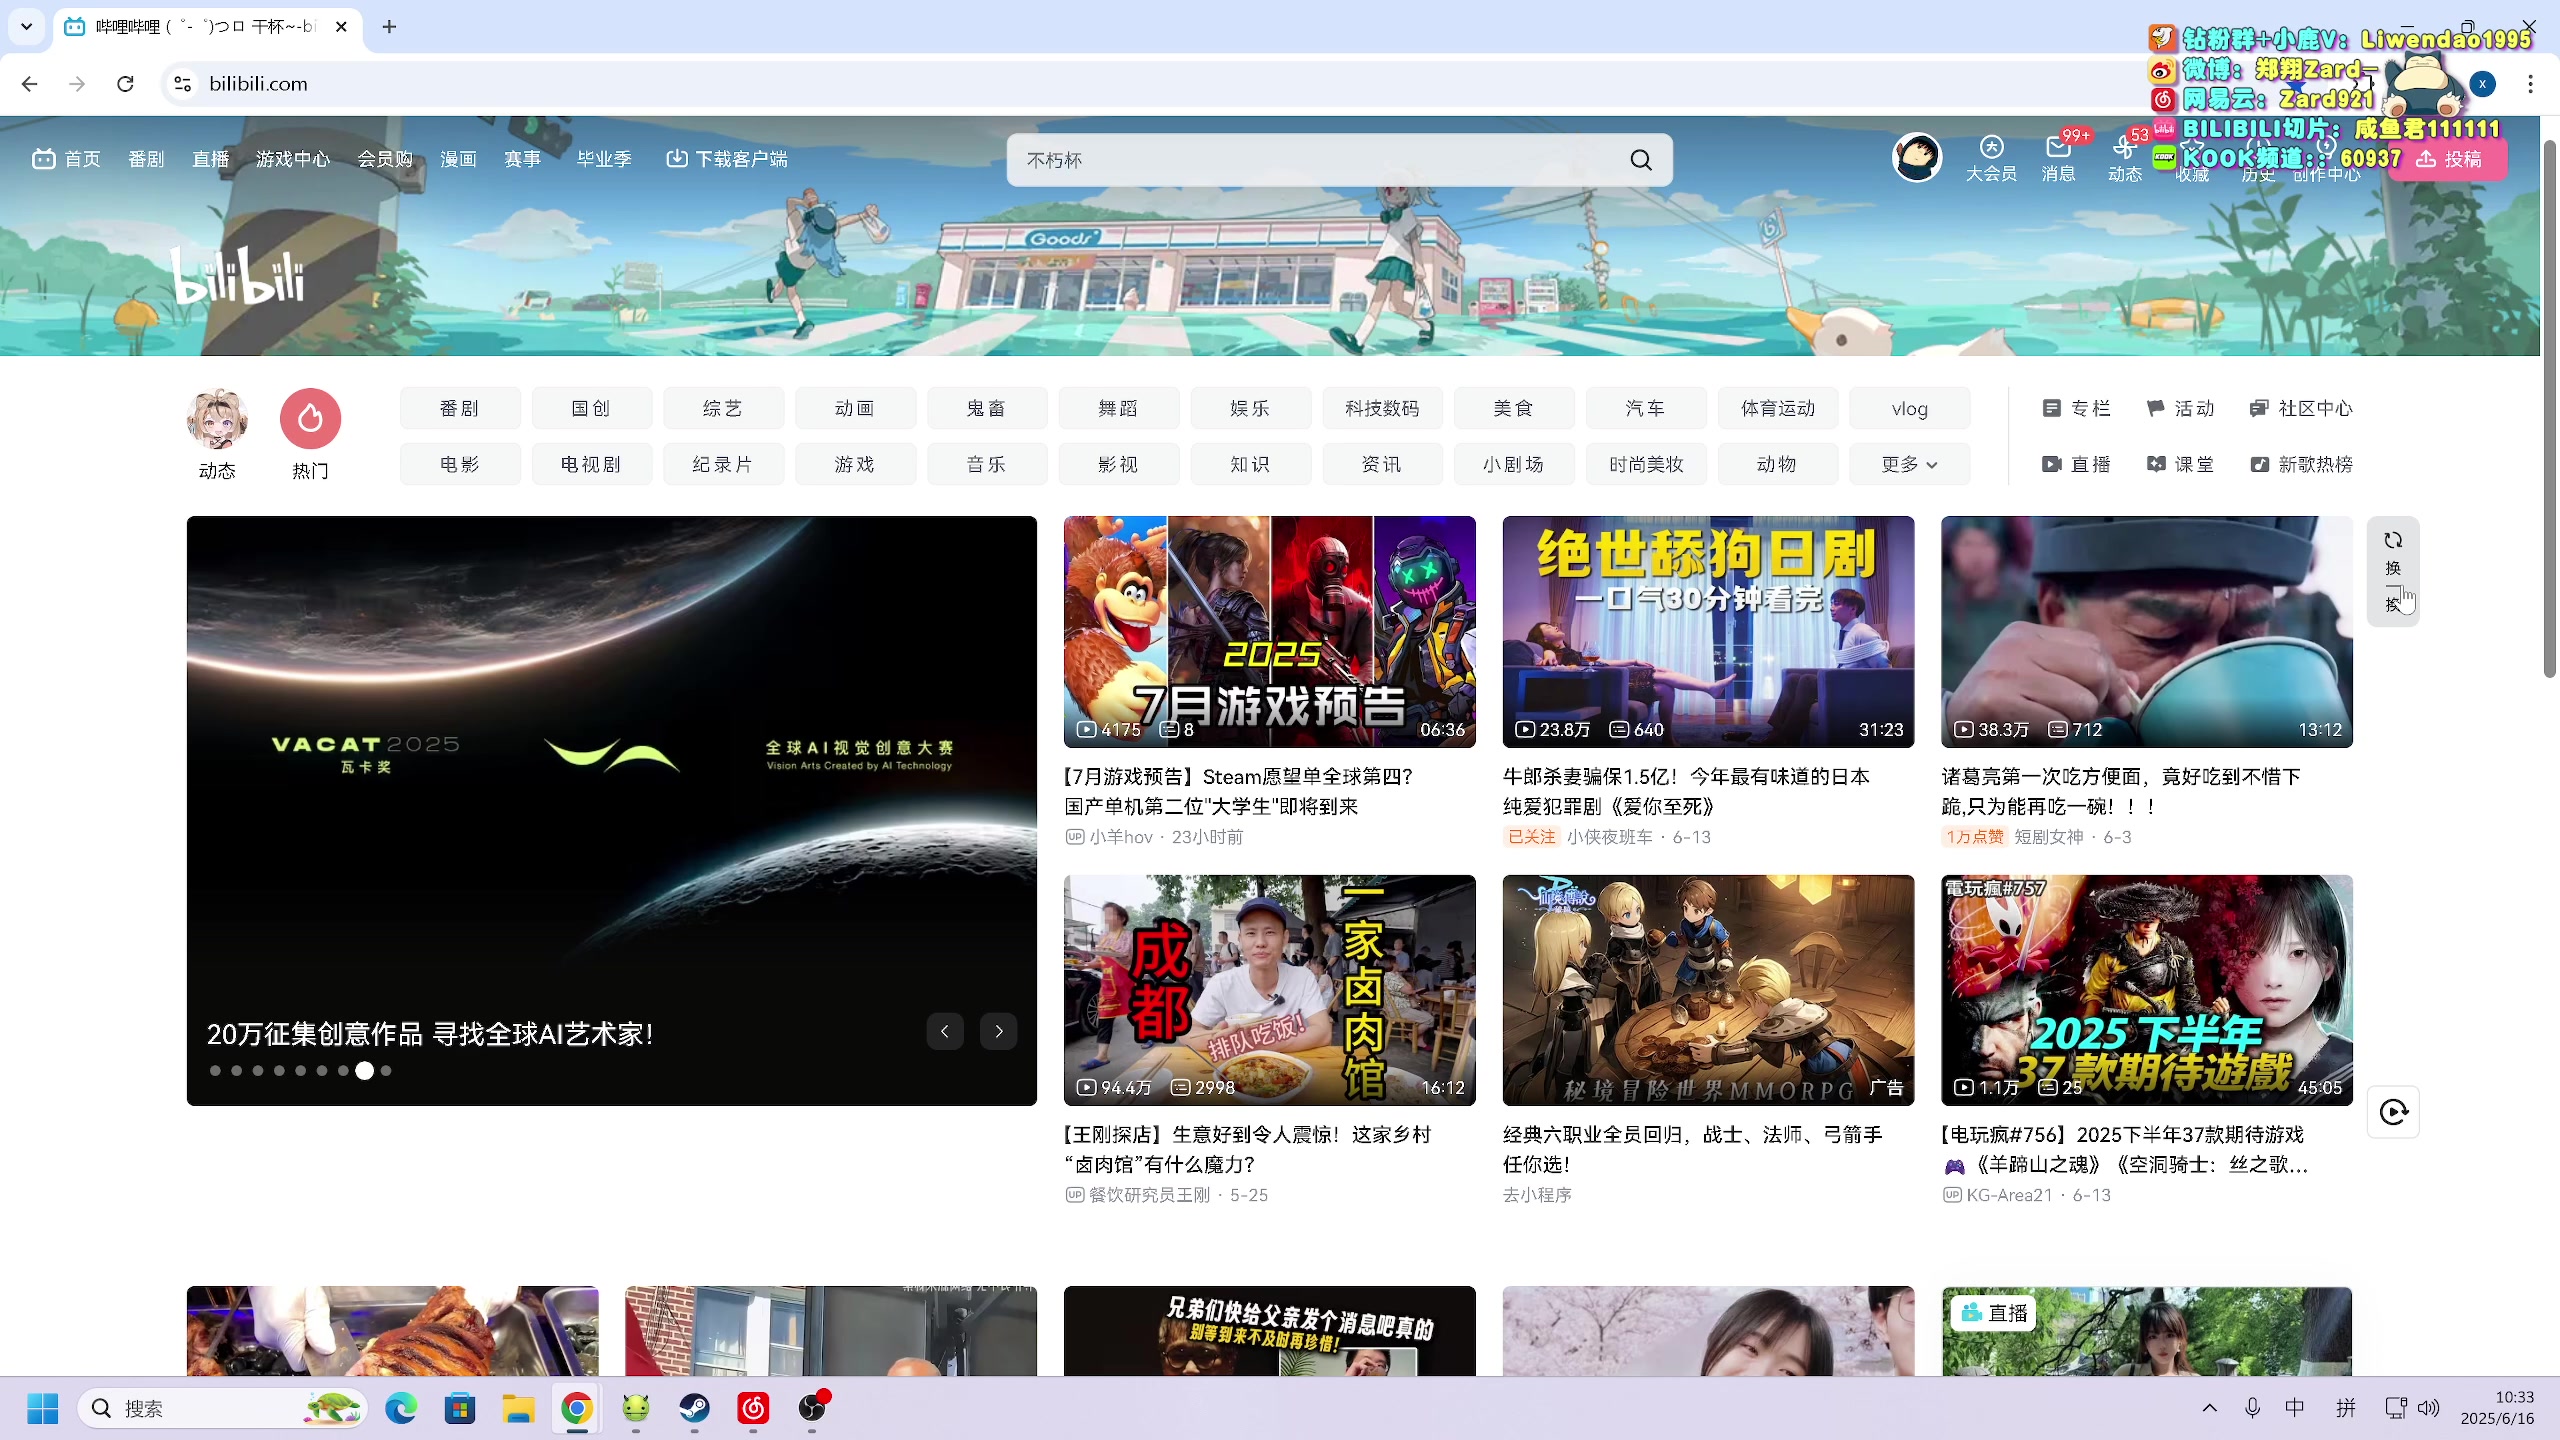This screenshot has width=2560, height=1440.
Task: Expand the 更多 categories dropdown
Action: click(x=1909, y=464)
